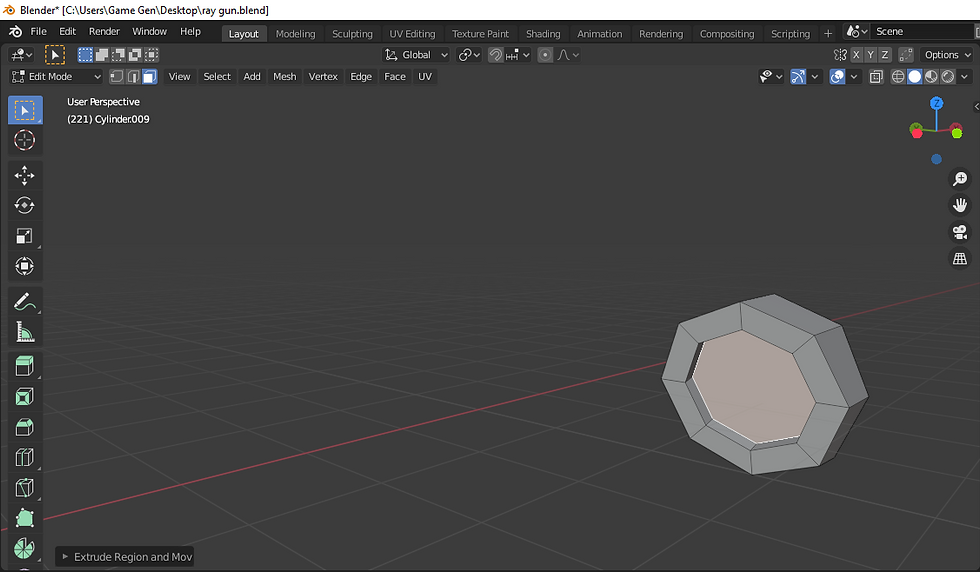The height and width of the screenshot is (572, 980).
Task: Open the File menu
Action: click(x=39, y=31)
